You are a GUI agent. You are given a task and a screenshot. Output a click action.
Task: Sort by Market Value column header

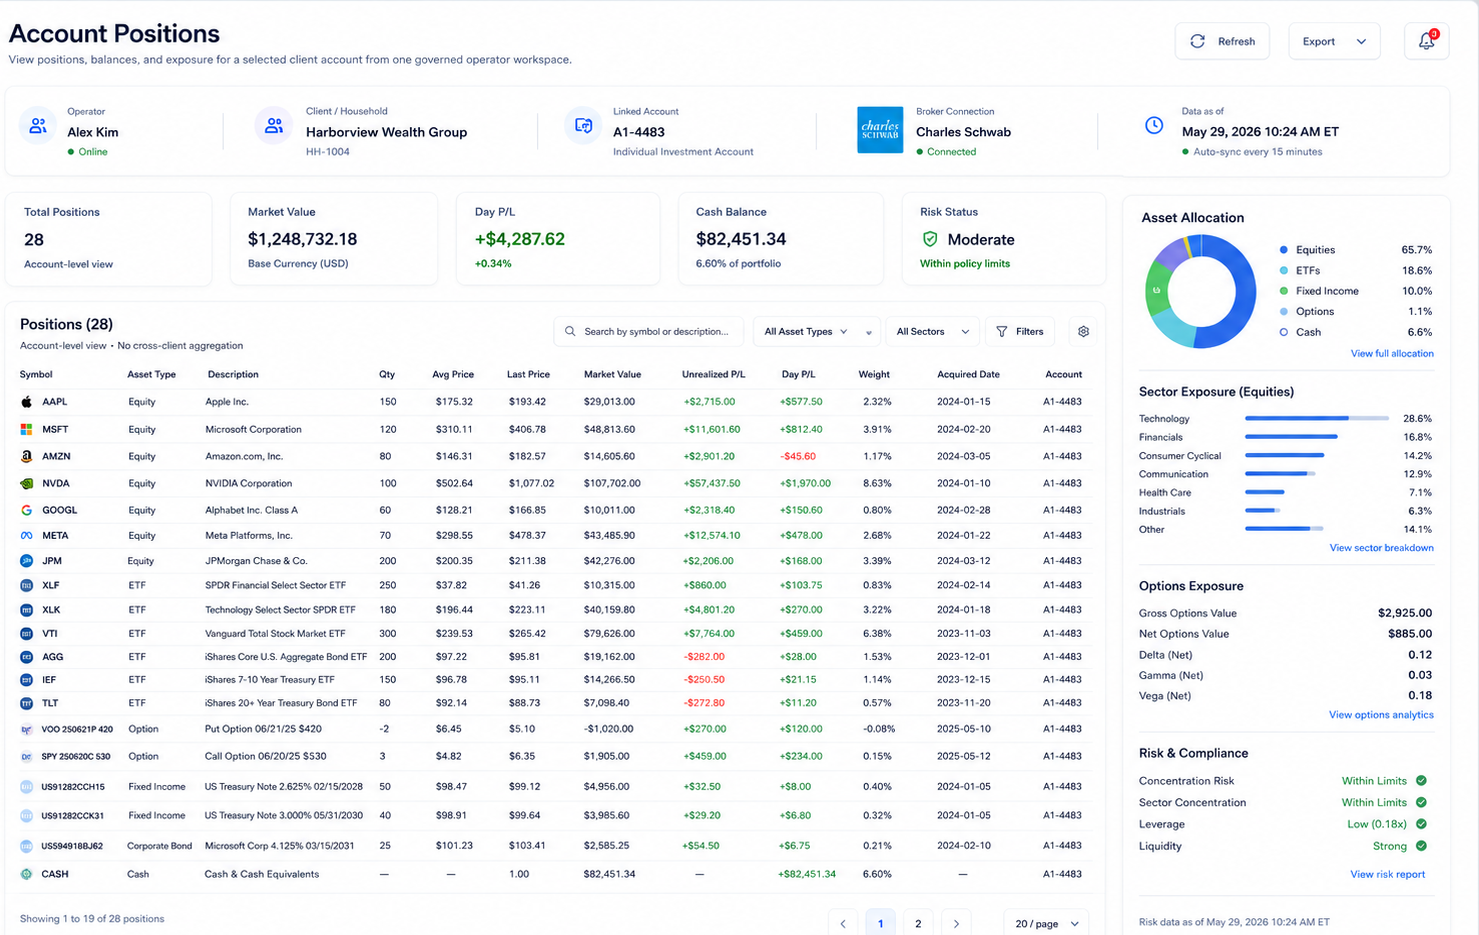(612, 374)
